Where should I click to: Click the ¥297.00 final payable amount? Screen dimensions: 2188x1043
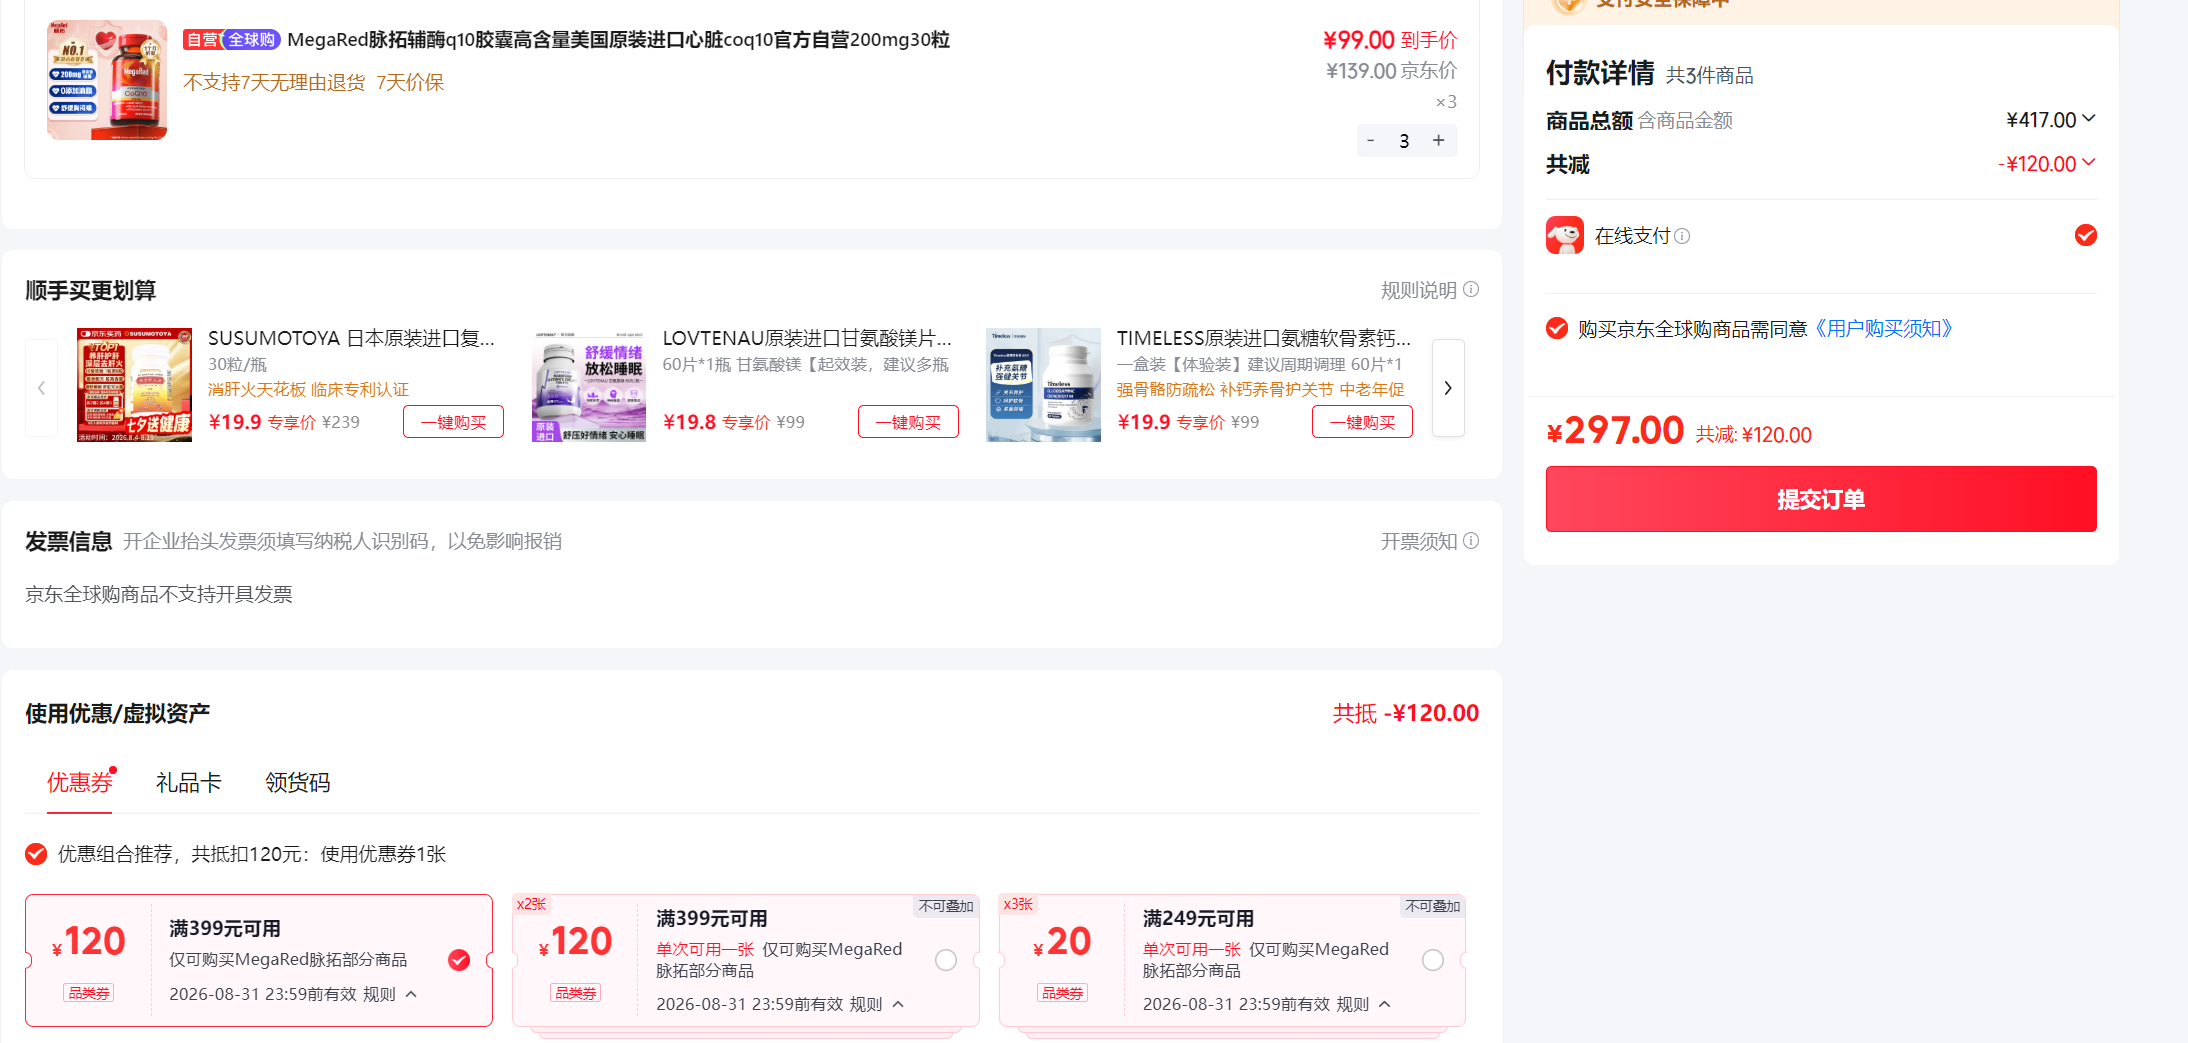[1615, 431]
